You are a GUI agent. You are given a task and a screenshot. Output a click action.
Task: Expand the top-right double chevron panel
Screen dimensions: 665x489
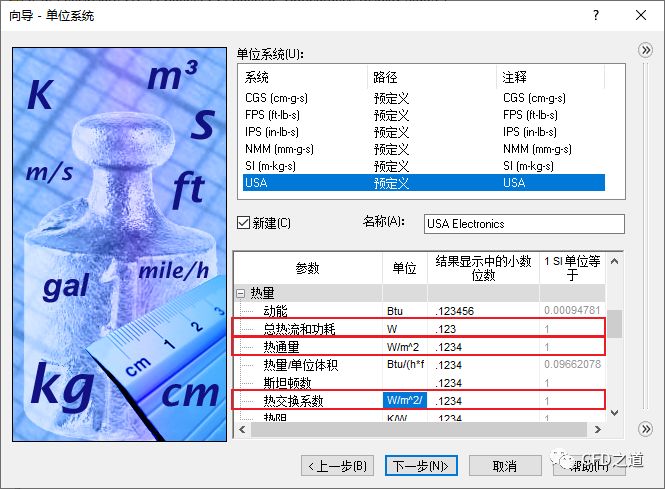645,50
